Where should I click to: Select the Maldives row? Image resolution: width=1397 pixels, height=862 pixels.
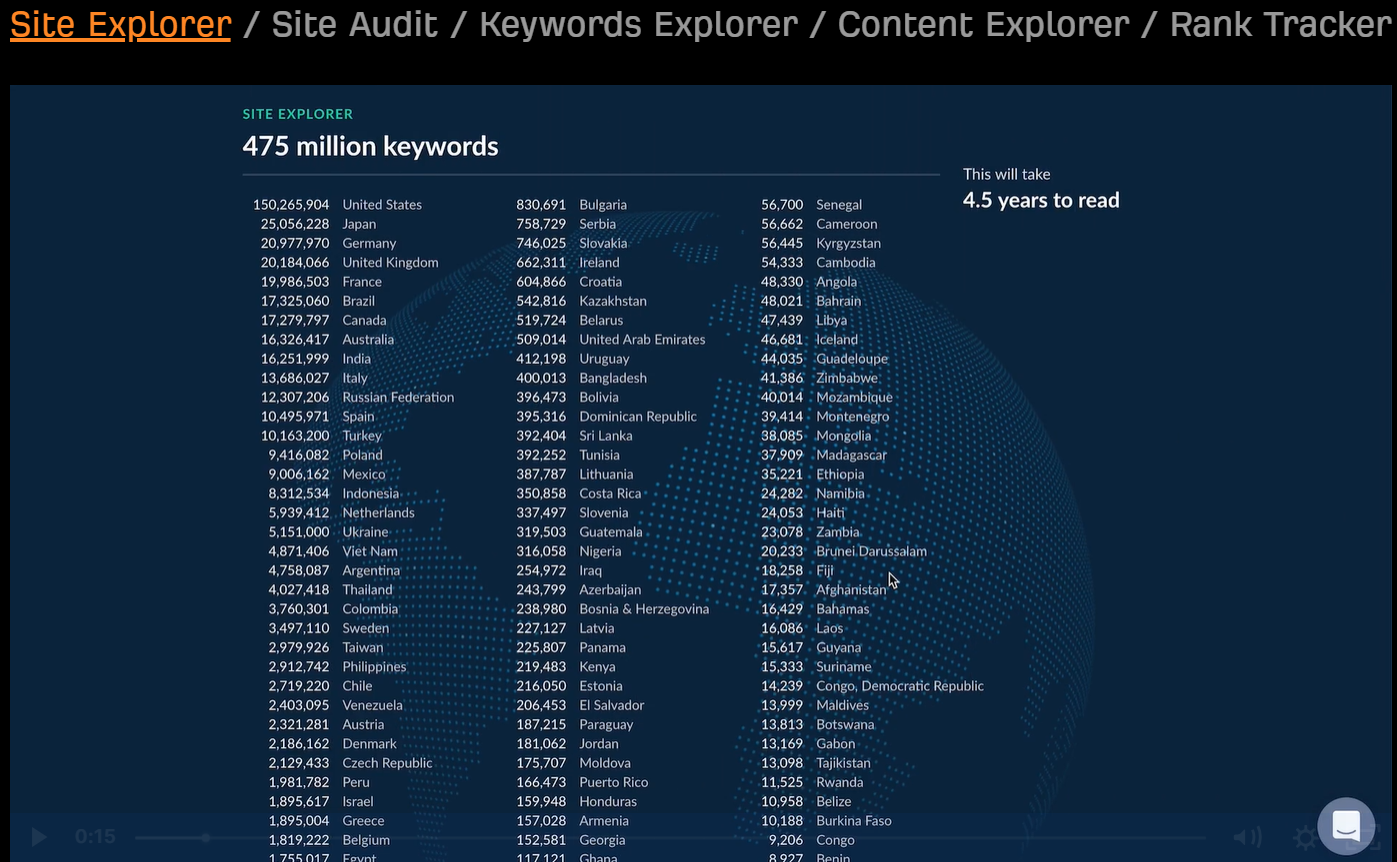(815, 705)
